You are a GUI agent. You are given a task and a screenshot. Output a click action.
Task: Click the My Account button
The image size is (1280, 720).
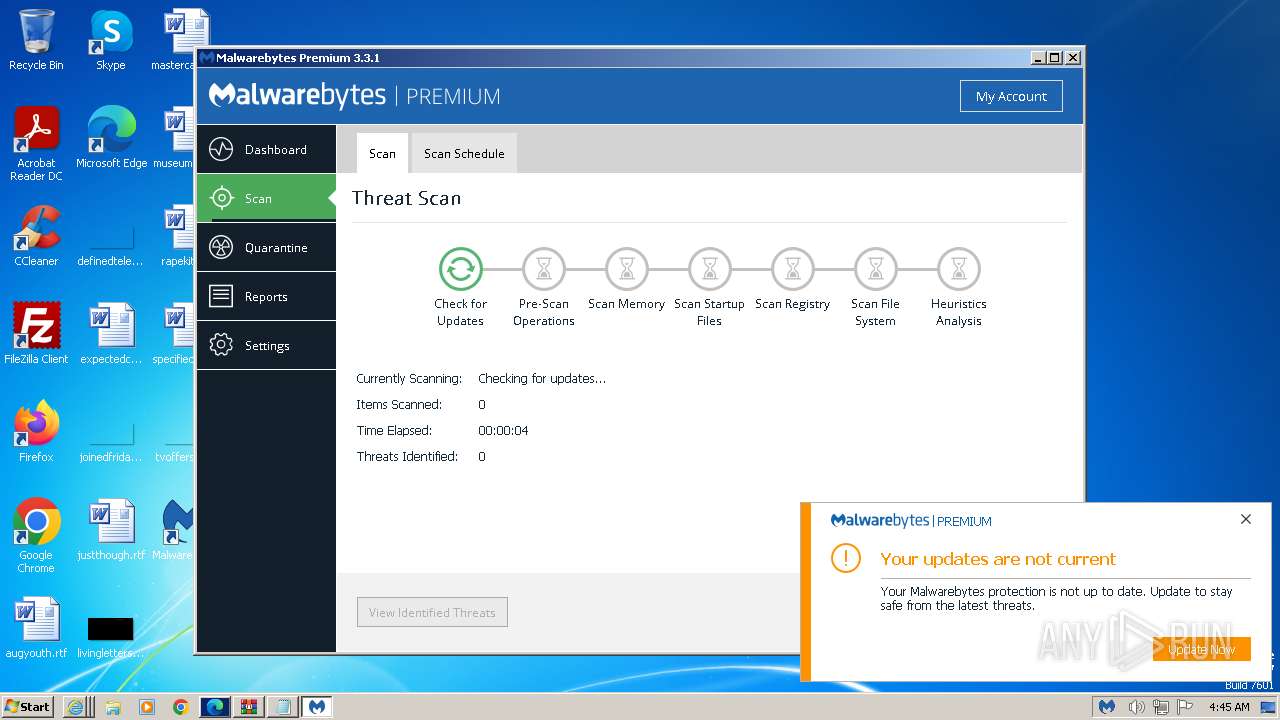point(1011,96)
